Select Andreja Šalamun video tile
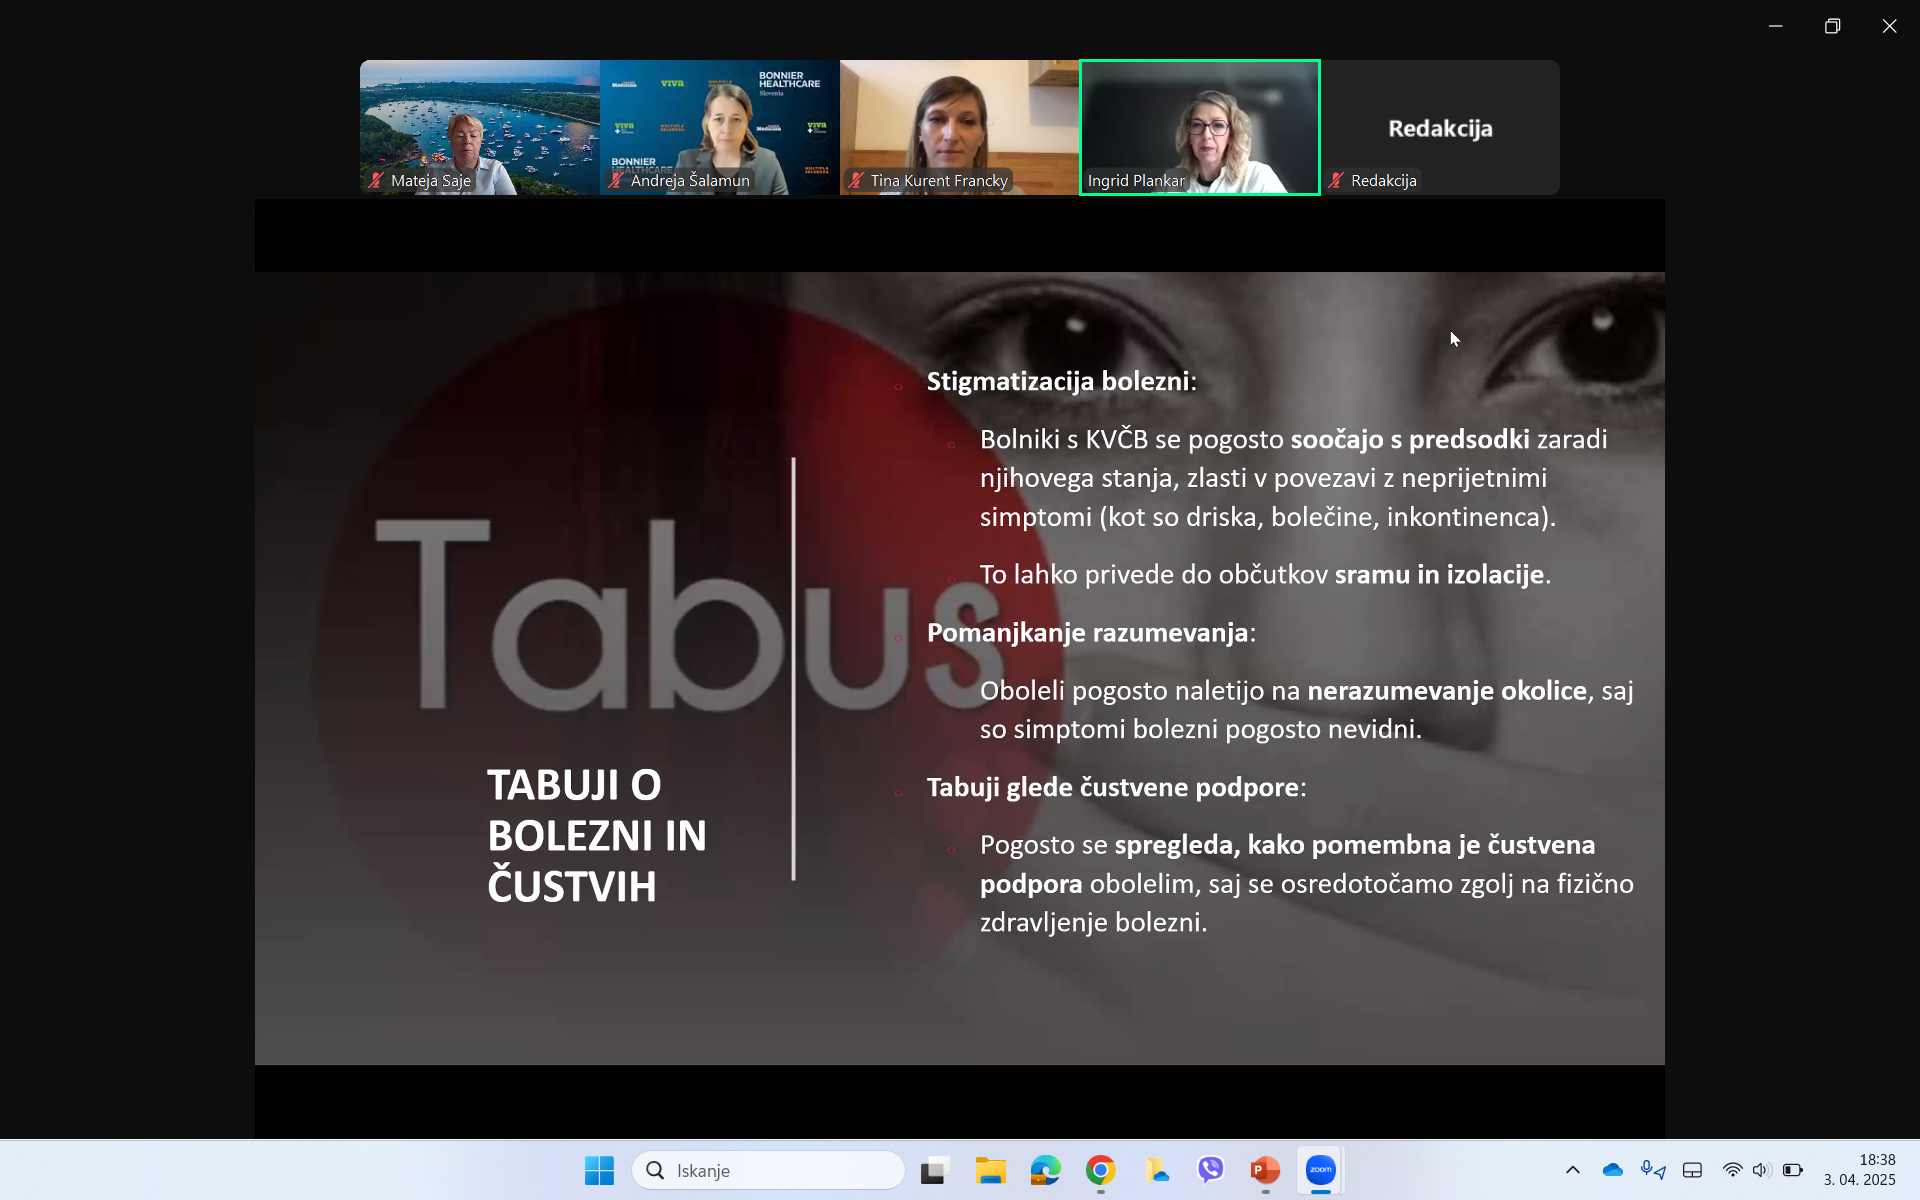Viewport: 1920px width, 1200px height. (720, 127)
